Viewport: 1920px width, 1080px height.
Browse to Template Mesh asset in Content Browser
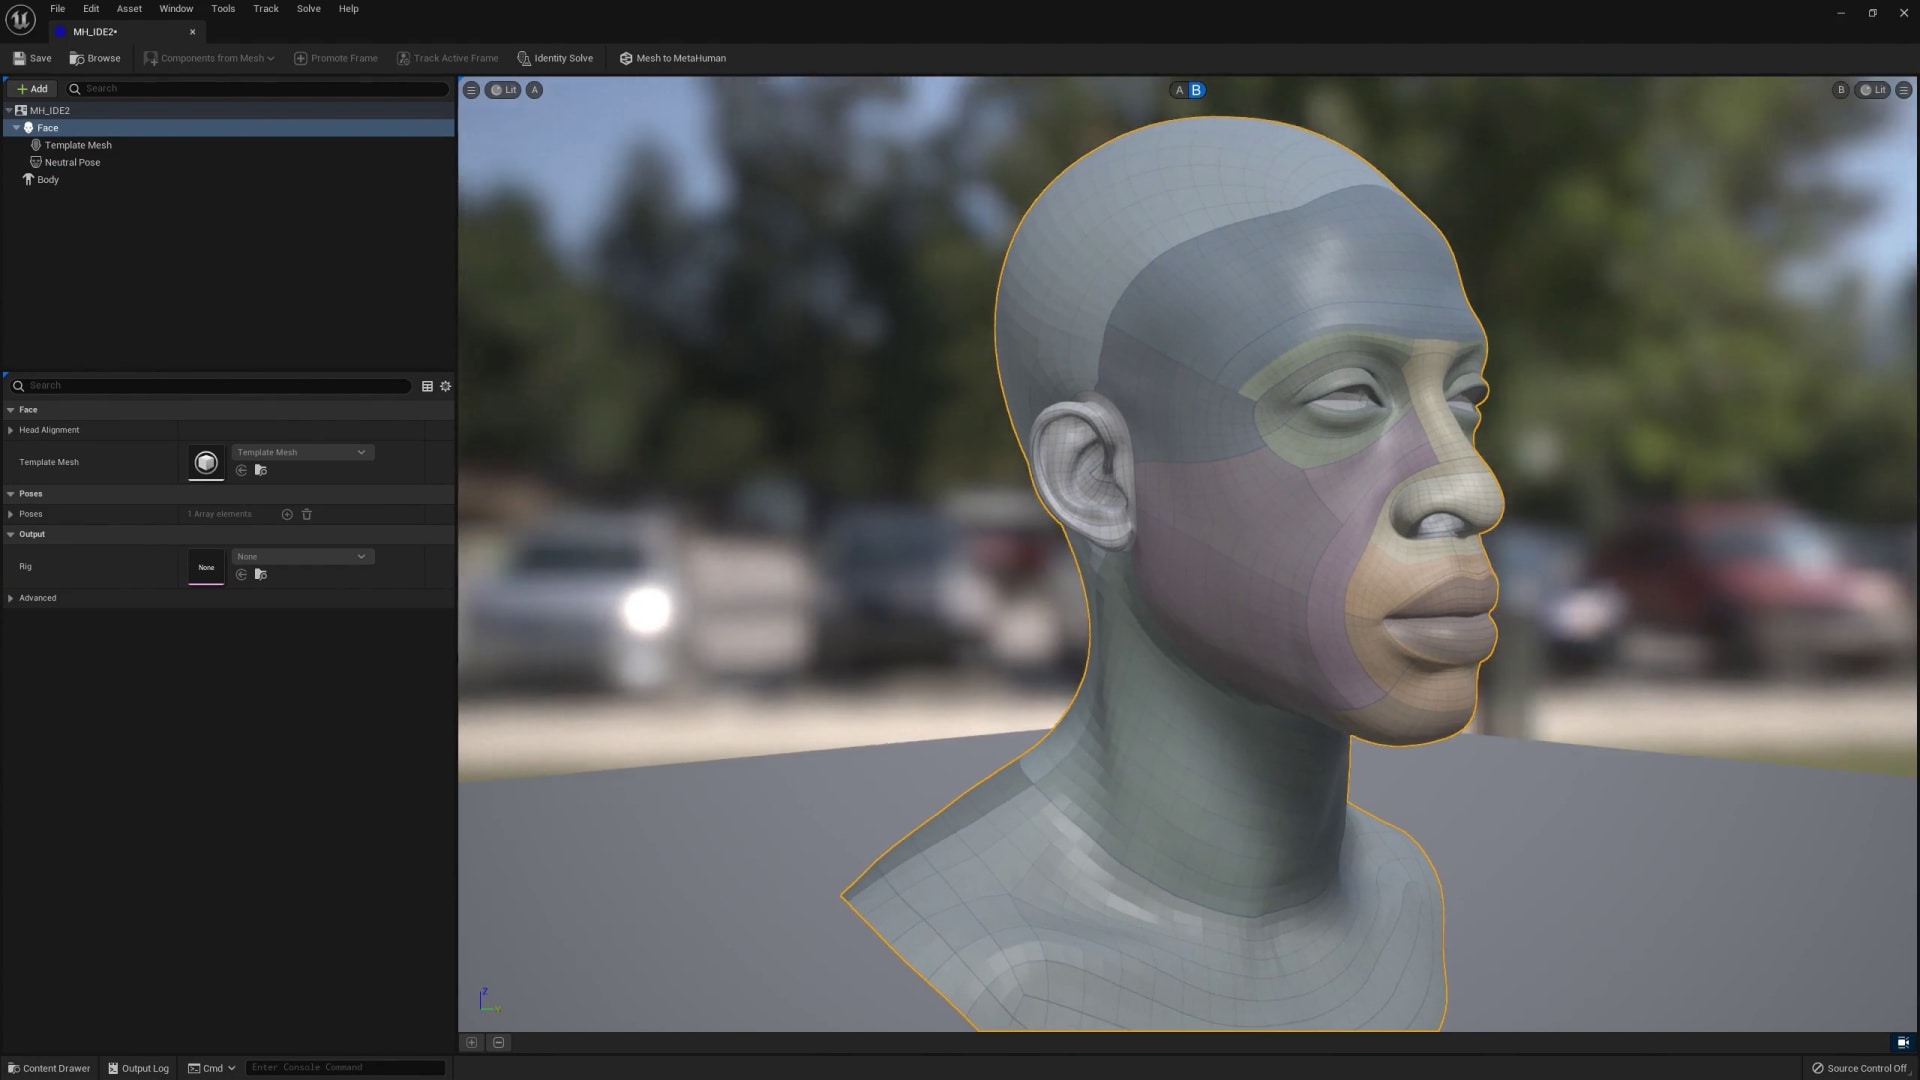[x=261, y=470]
